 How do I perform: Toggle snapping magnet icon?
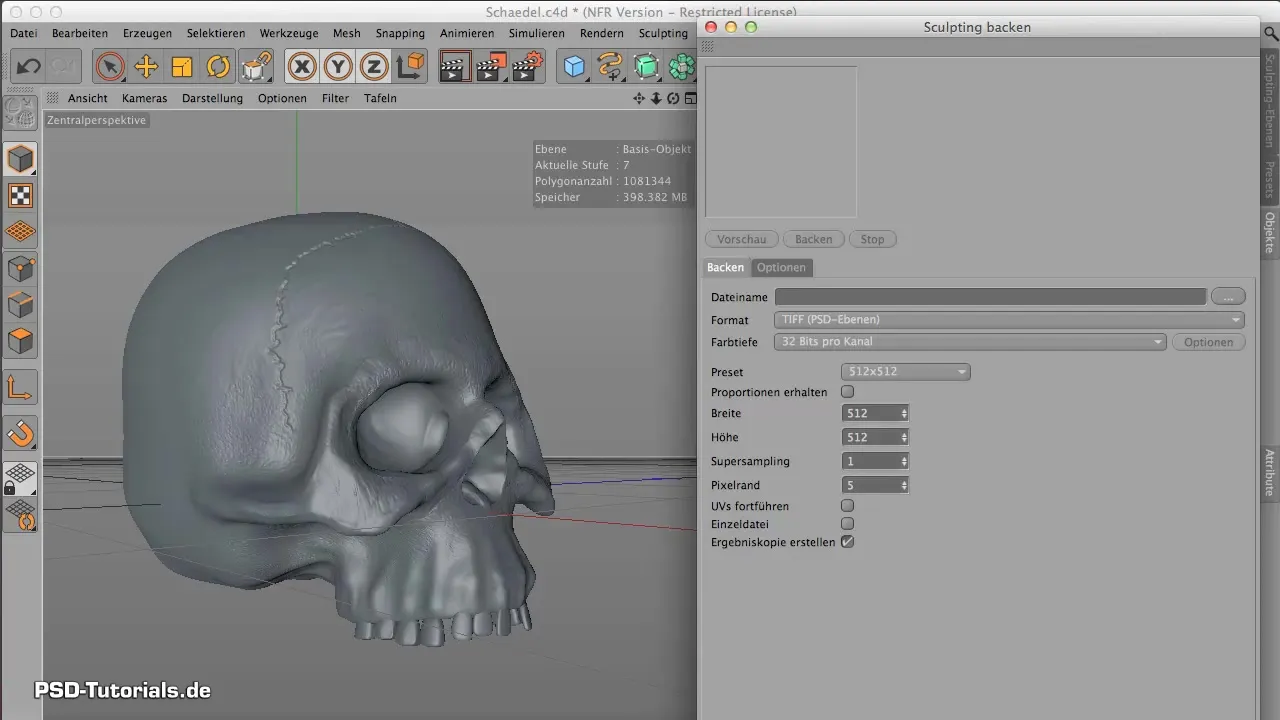20,433
